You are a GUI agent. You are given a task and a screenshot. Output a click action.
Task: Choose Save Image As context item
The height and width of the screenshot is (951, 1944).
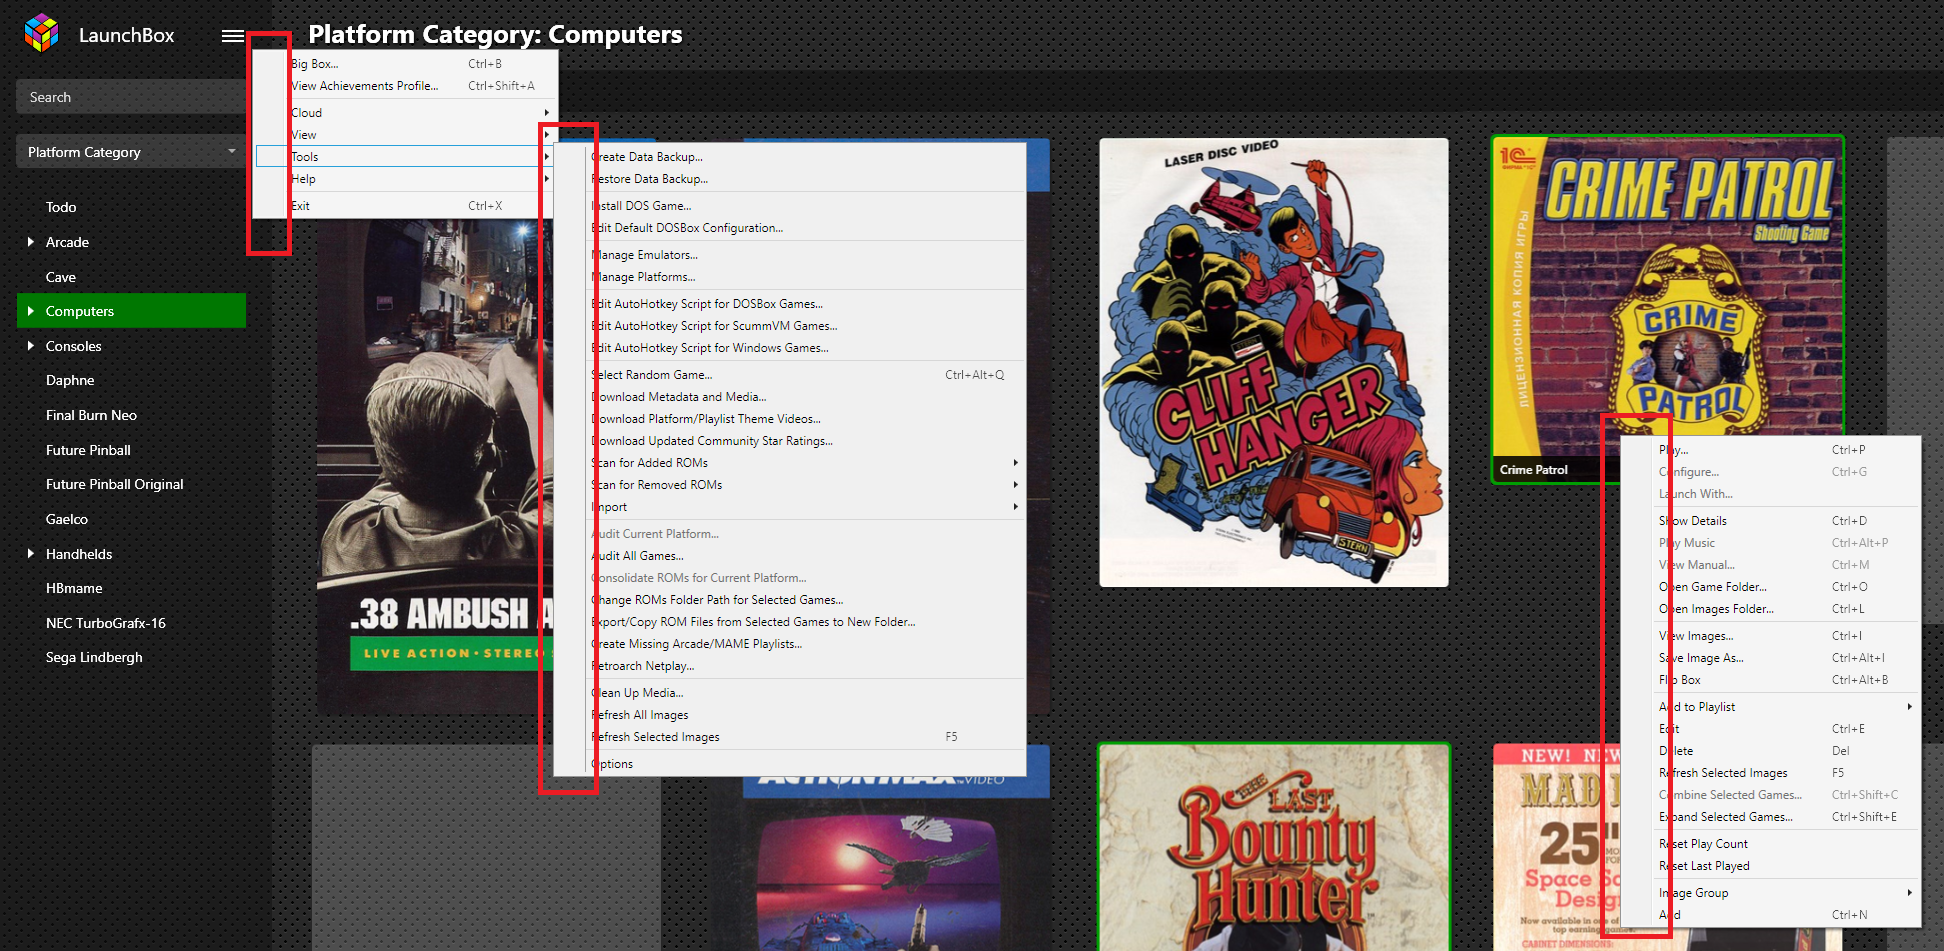[x=1770, y=658]
